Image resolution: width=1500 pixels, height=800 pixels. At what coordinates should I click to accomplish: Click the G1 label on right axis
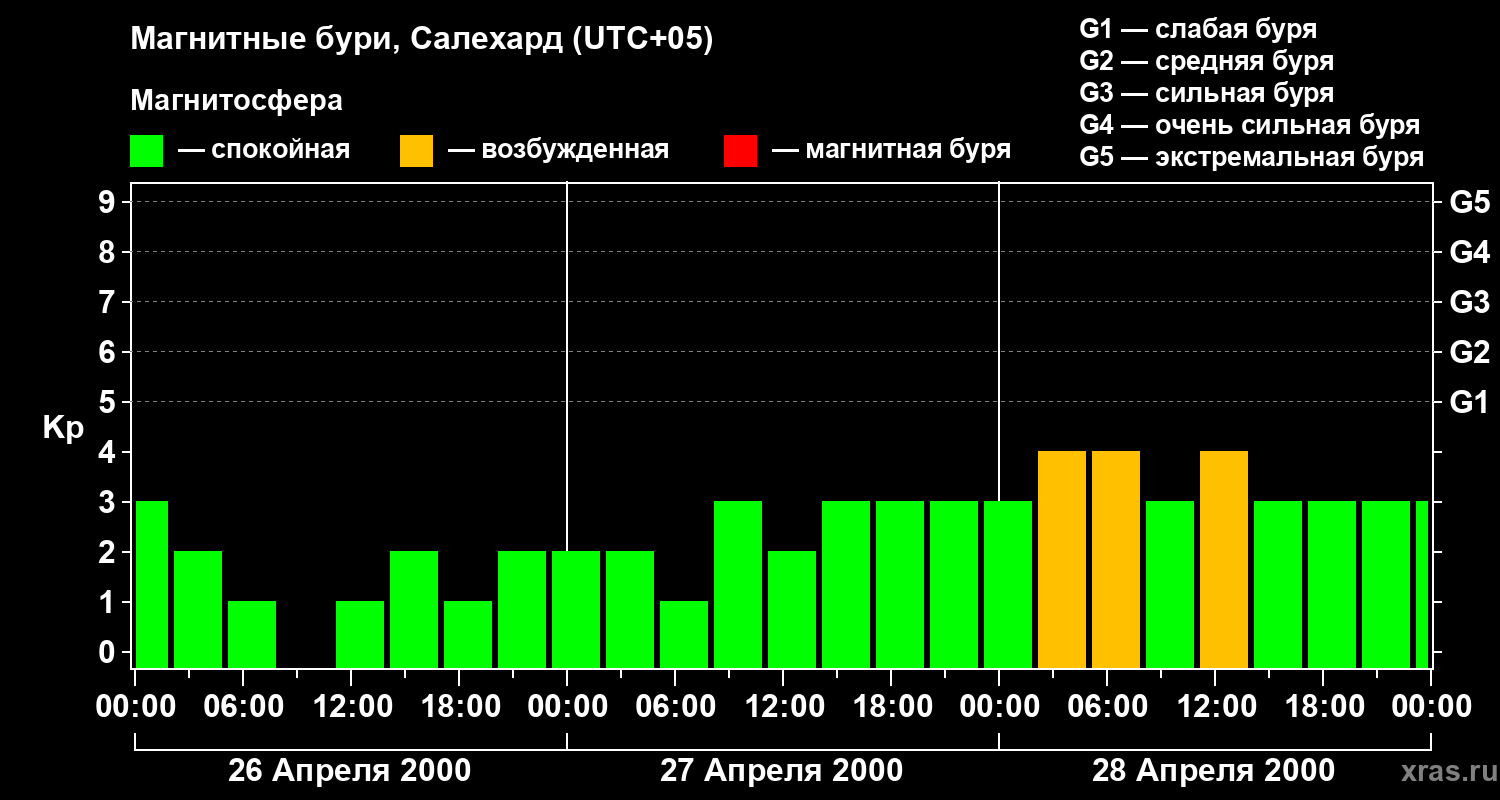[x=1469, y=402]
